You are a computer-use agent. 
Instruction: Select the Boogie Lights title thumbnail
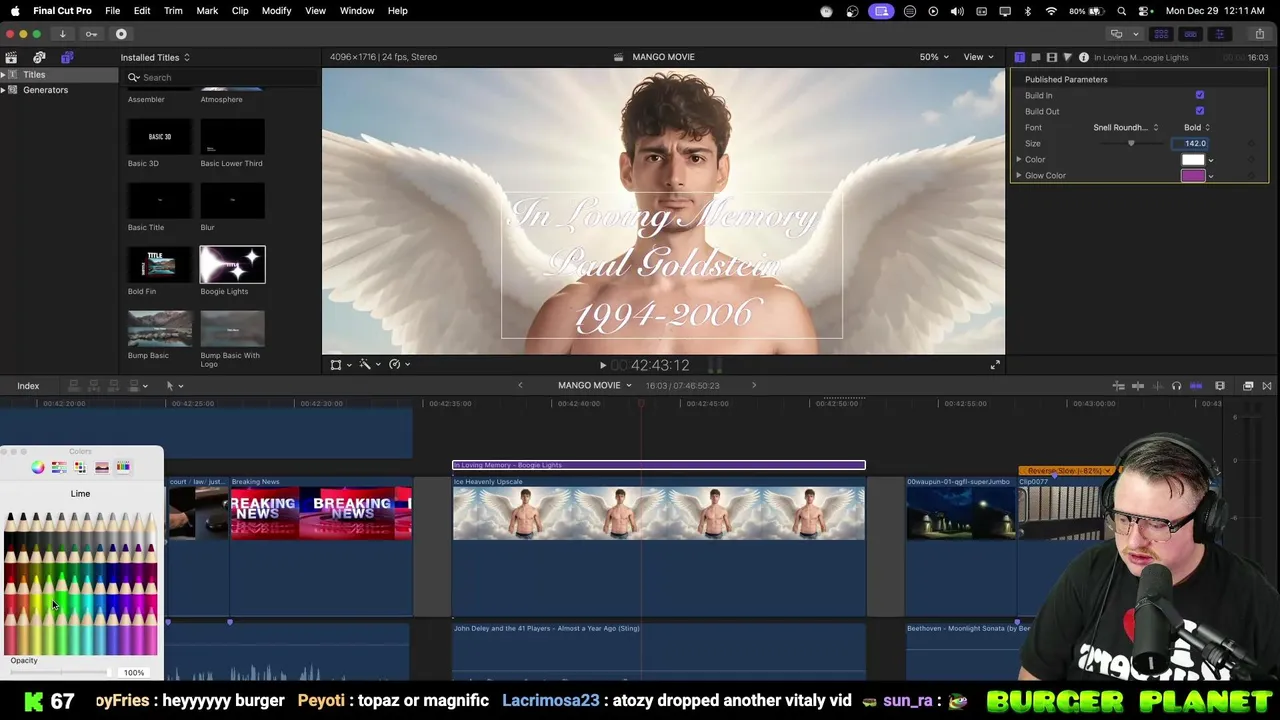pyautogui.click(x=233, y=264)
